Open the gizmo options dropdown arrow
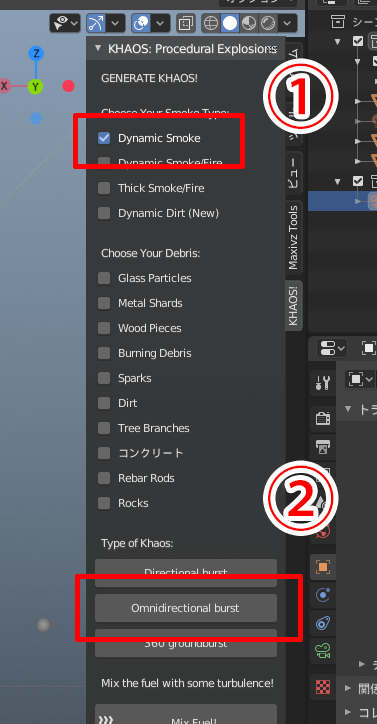Image resolution: width=377 pixels, height=724 pixels. click(116, 22)
